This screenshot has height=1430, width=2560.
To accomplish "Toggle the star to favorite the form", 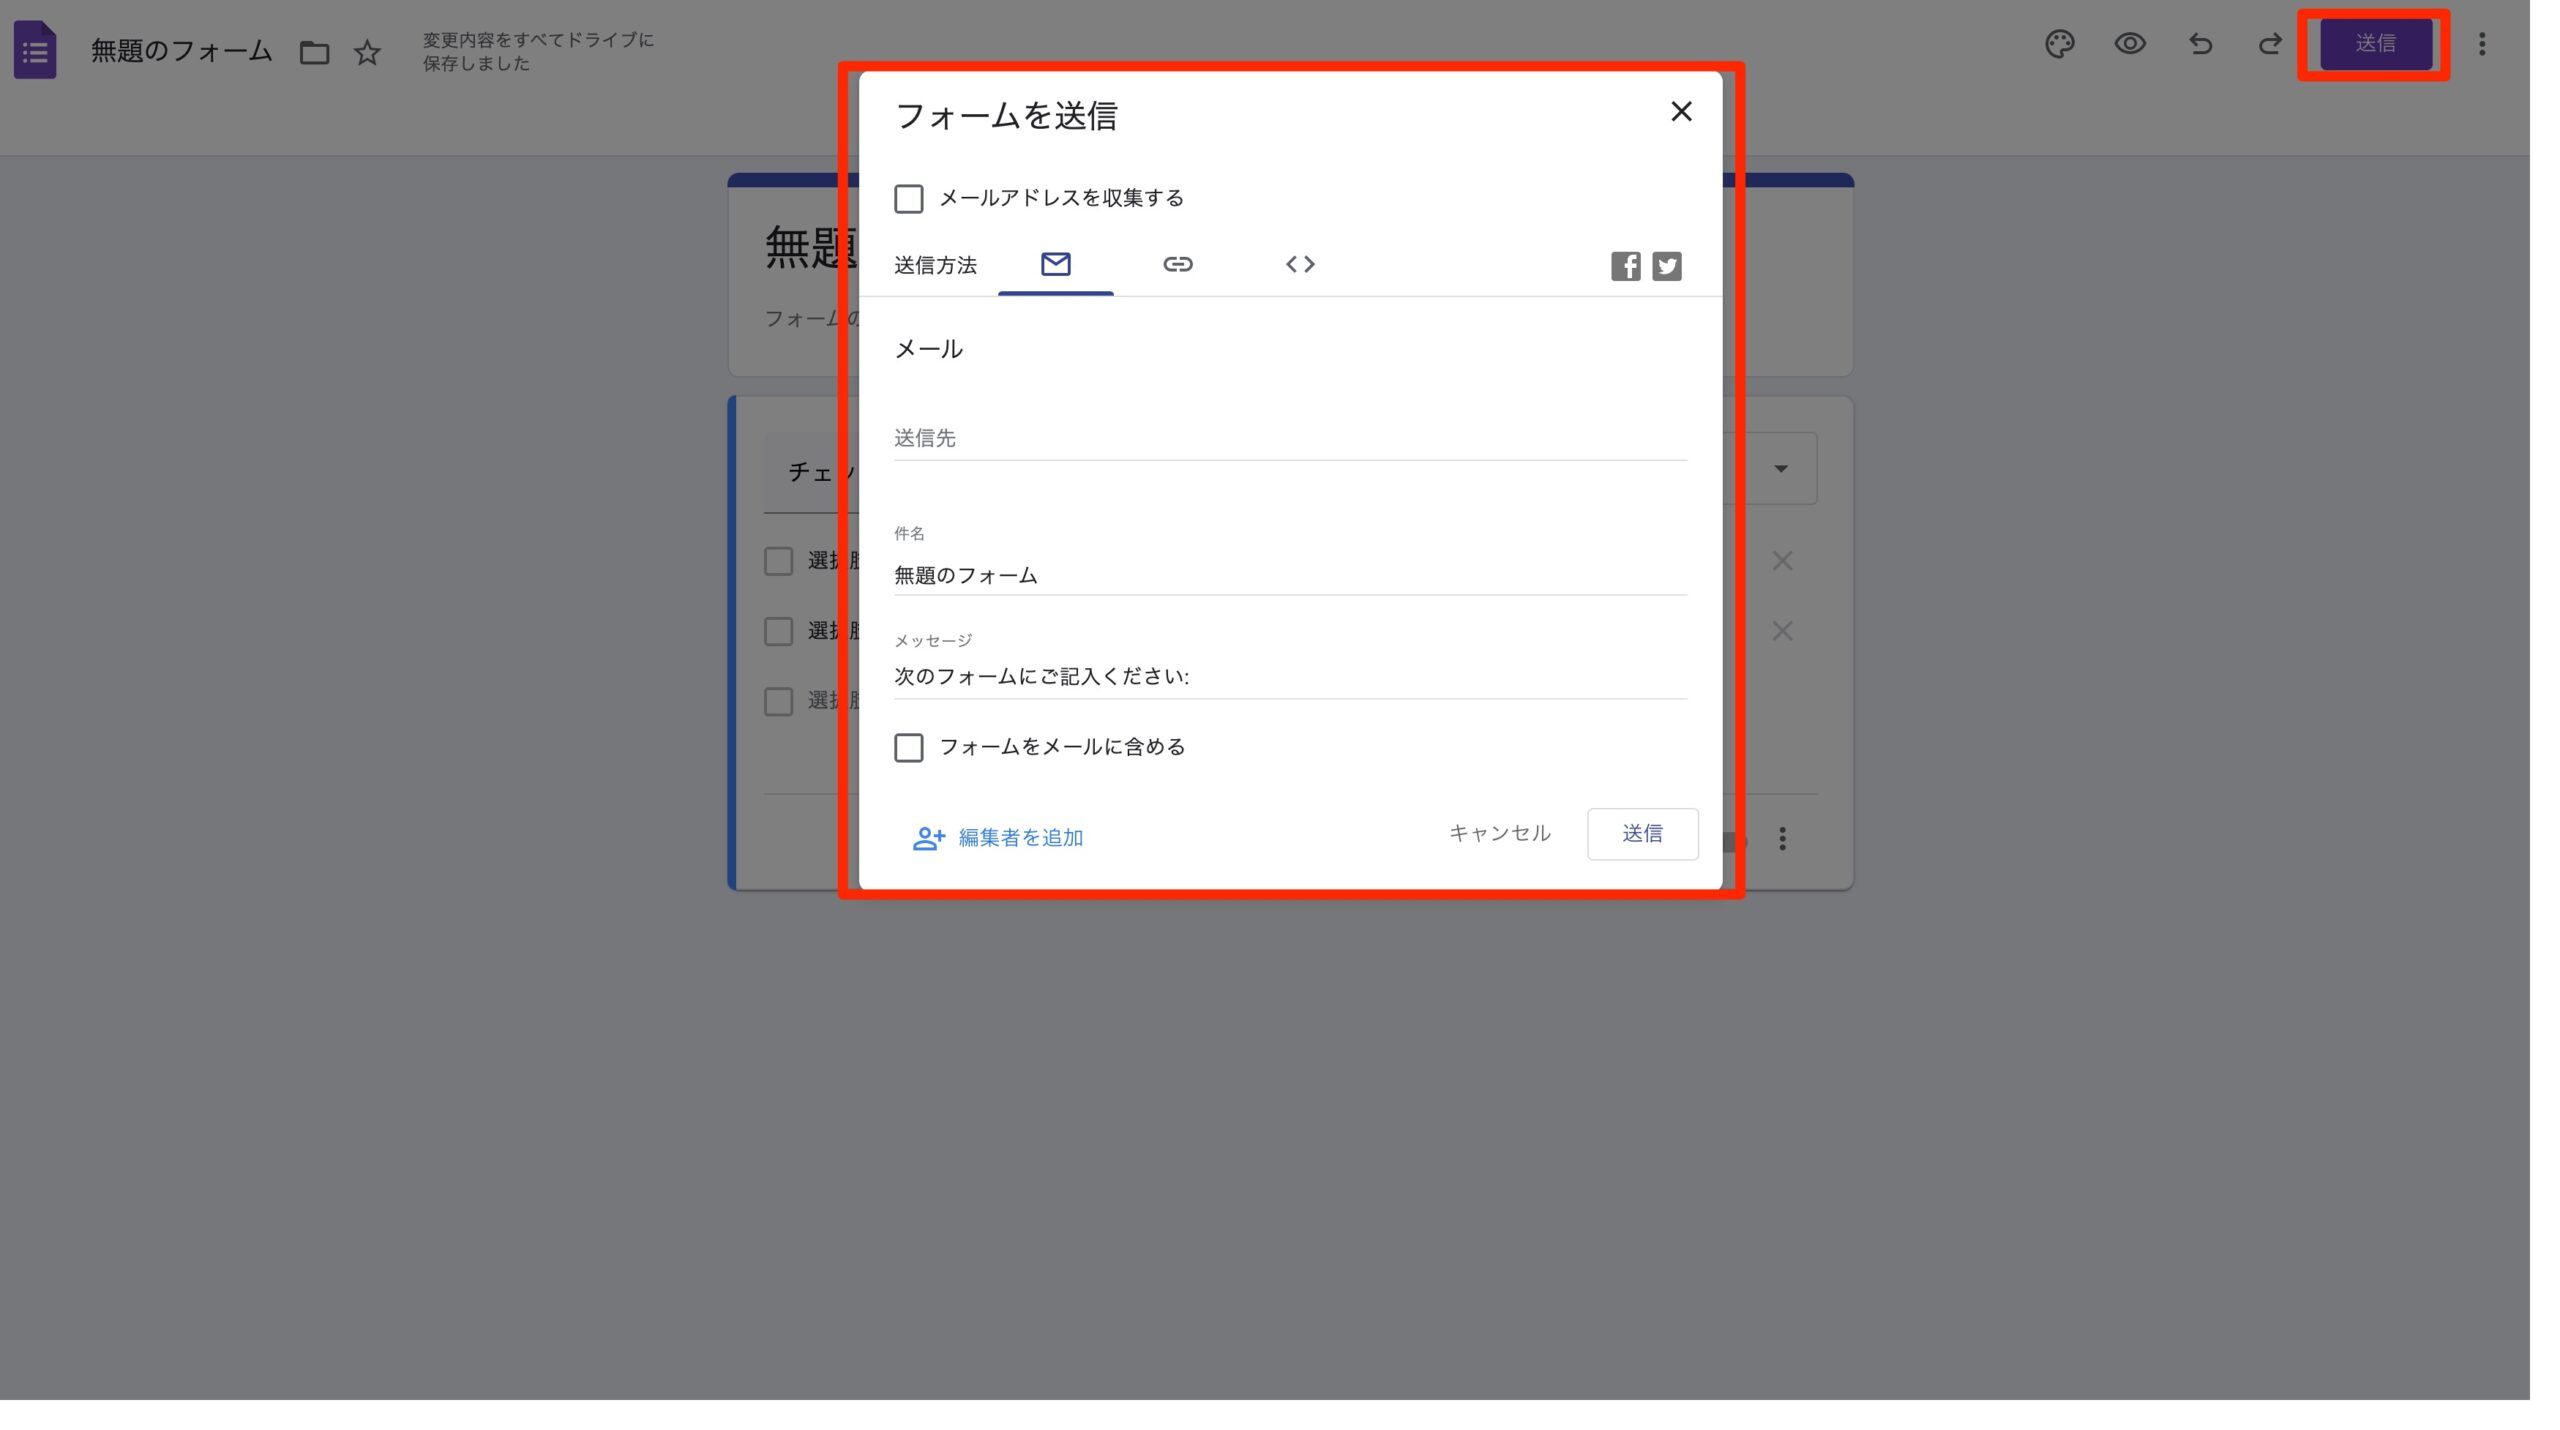I will tap(366, 53).
